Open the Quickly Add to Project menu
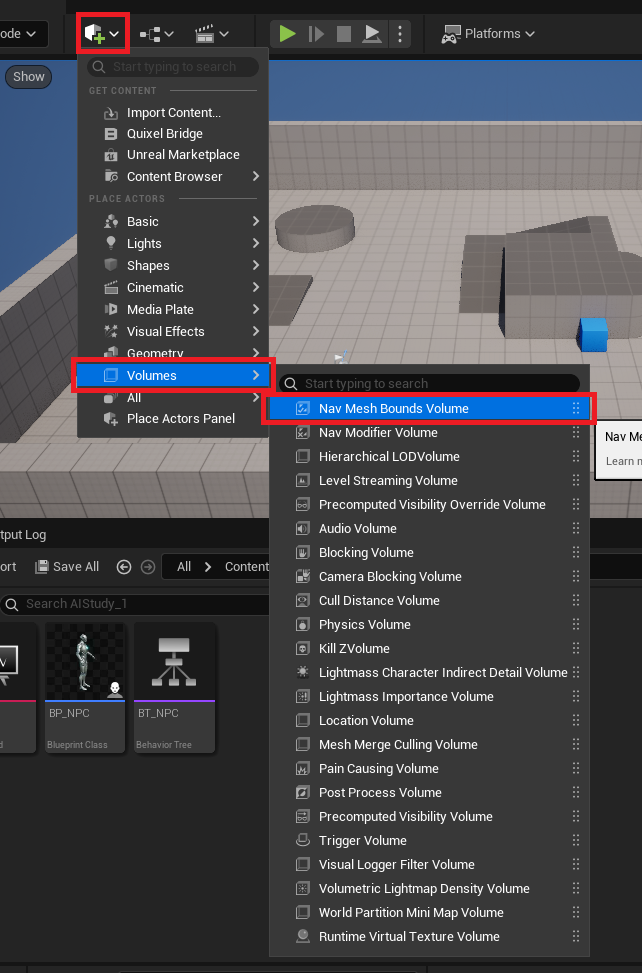The image size is (642, 973). (x=102, y=33)
